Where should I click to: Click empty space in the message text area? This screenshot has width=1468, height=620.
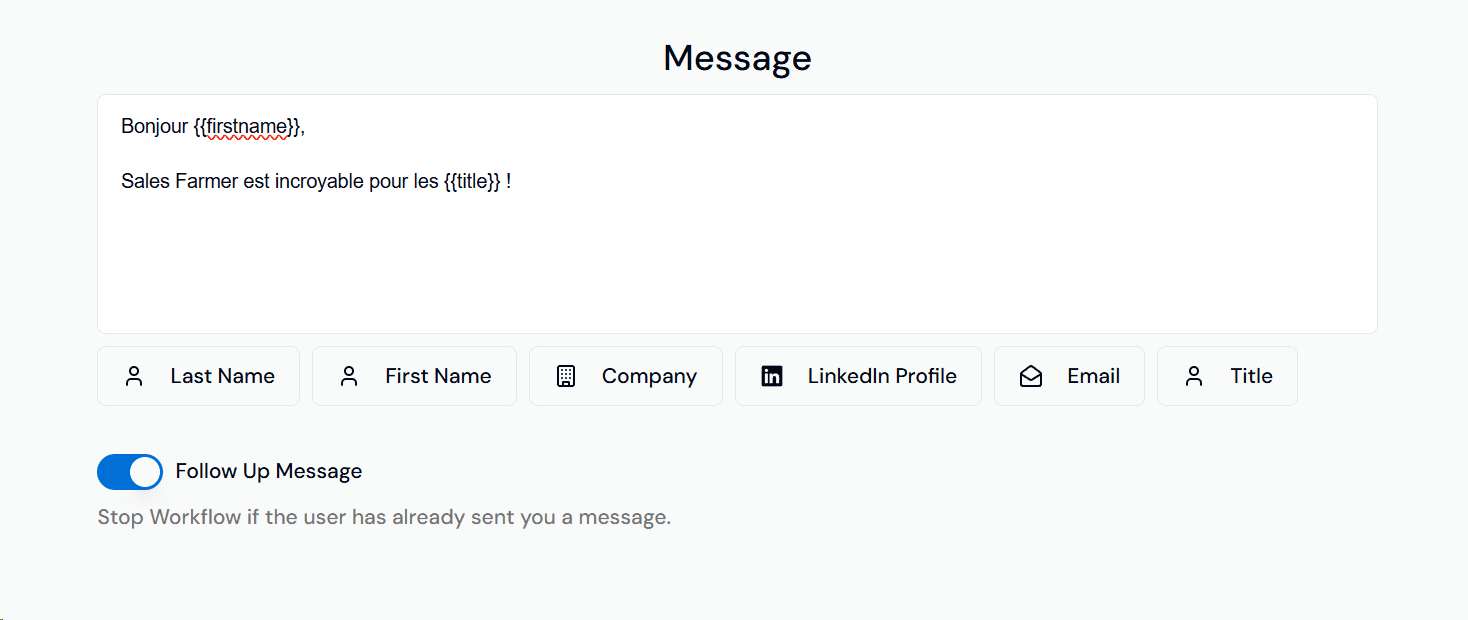tap(737, 265)
